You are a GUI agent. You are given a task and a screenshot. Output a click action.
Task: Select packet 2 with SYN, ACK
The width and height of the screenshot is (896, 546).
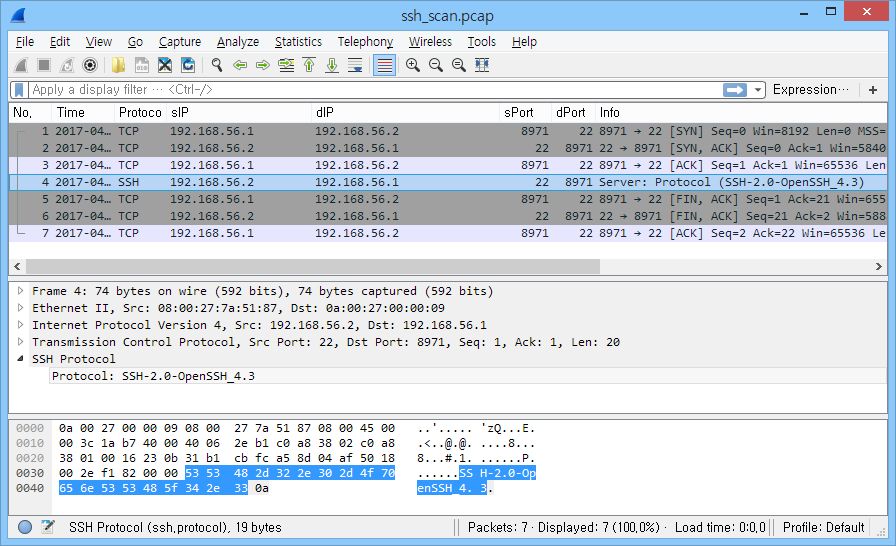coord(448,148)
